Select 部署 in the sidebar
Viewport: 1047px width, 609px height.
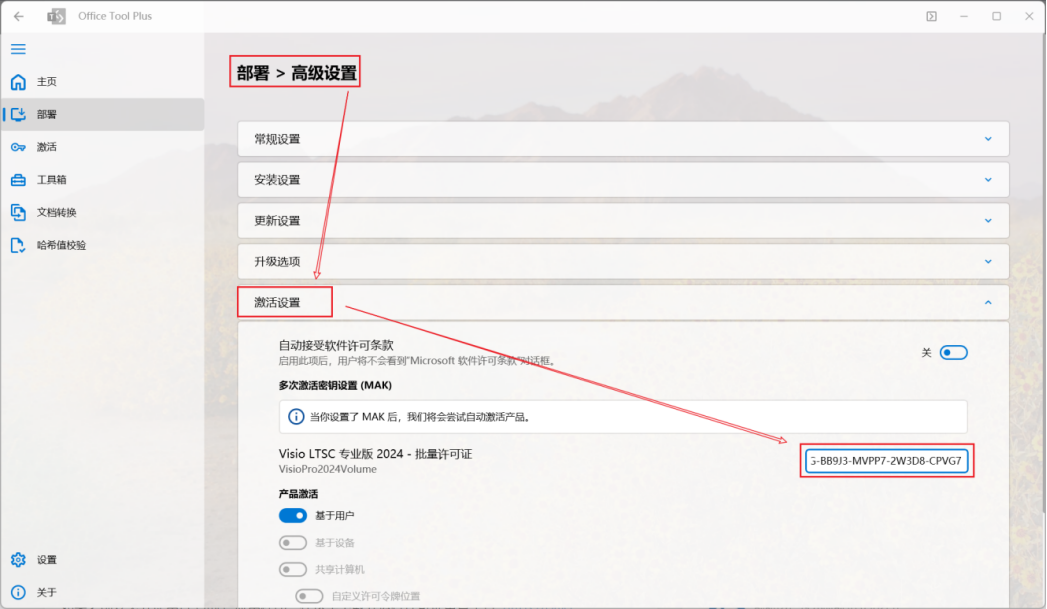pos(103,114)
